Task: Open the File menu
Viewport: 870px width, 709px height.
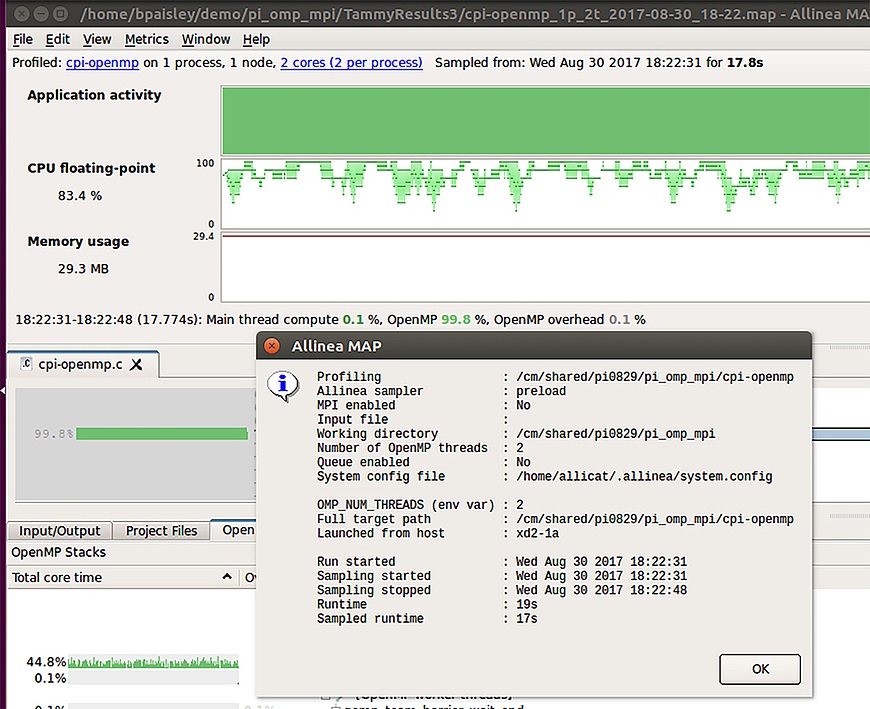Action: click(x=23, y=39)
